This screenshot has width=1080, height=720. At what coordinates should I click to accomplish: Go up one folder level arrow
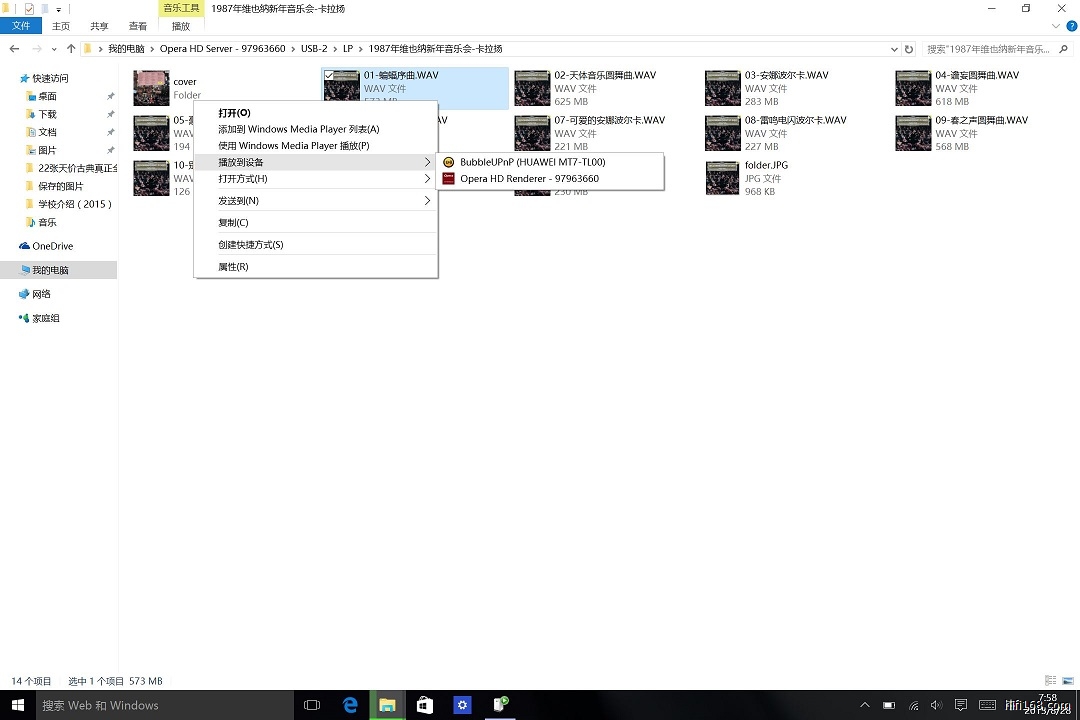click(x=71, y=49)
